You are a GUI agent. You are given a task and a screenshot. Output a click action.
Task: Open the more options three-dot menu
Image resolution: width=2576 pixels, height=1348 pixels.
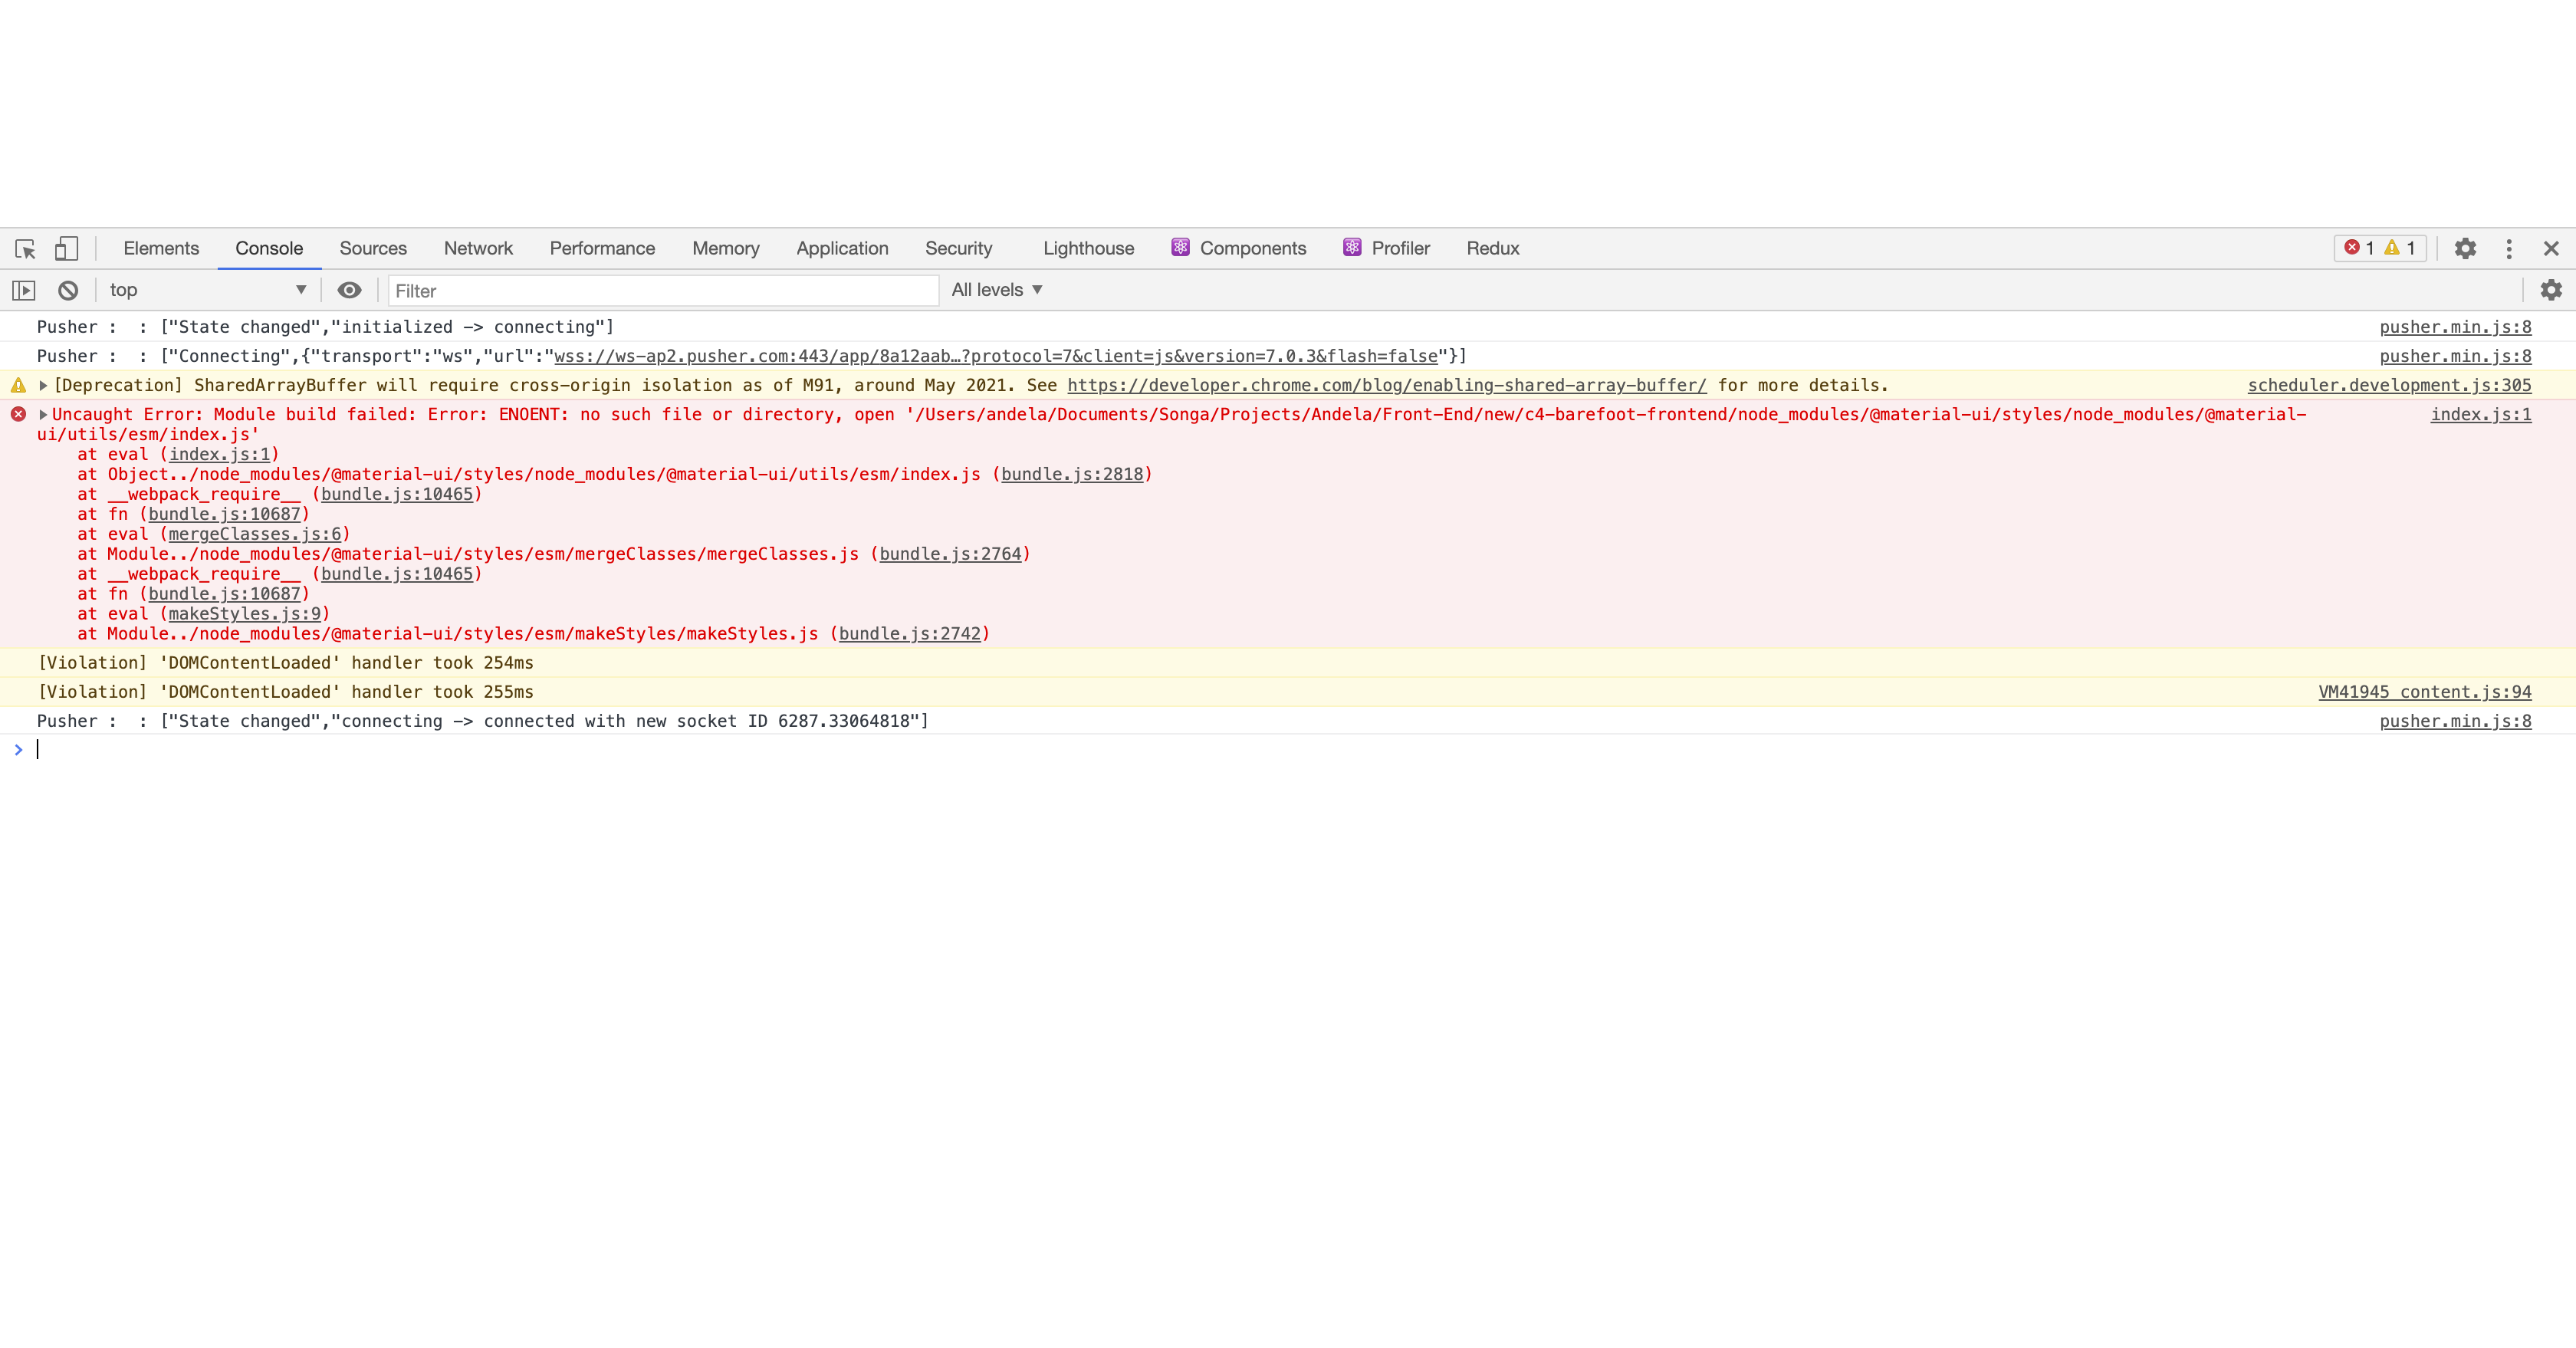(x=2509, y=248)
